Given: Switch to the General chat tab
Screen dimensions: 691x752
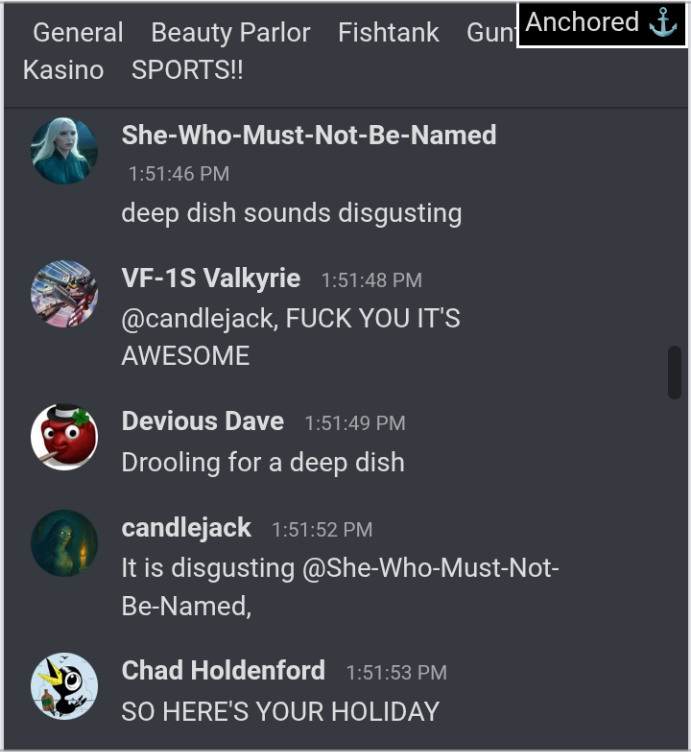Looking at the screenshot, I should (78, 33).
